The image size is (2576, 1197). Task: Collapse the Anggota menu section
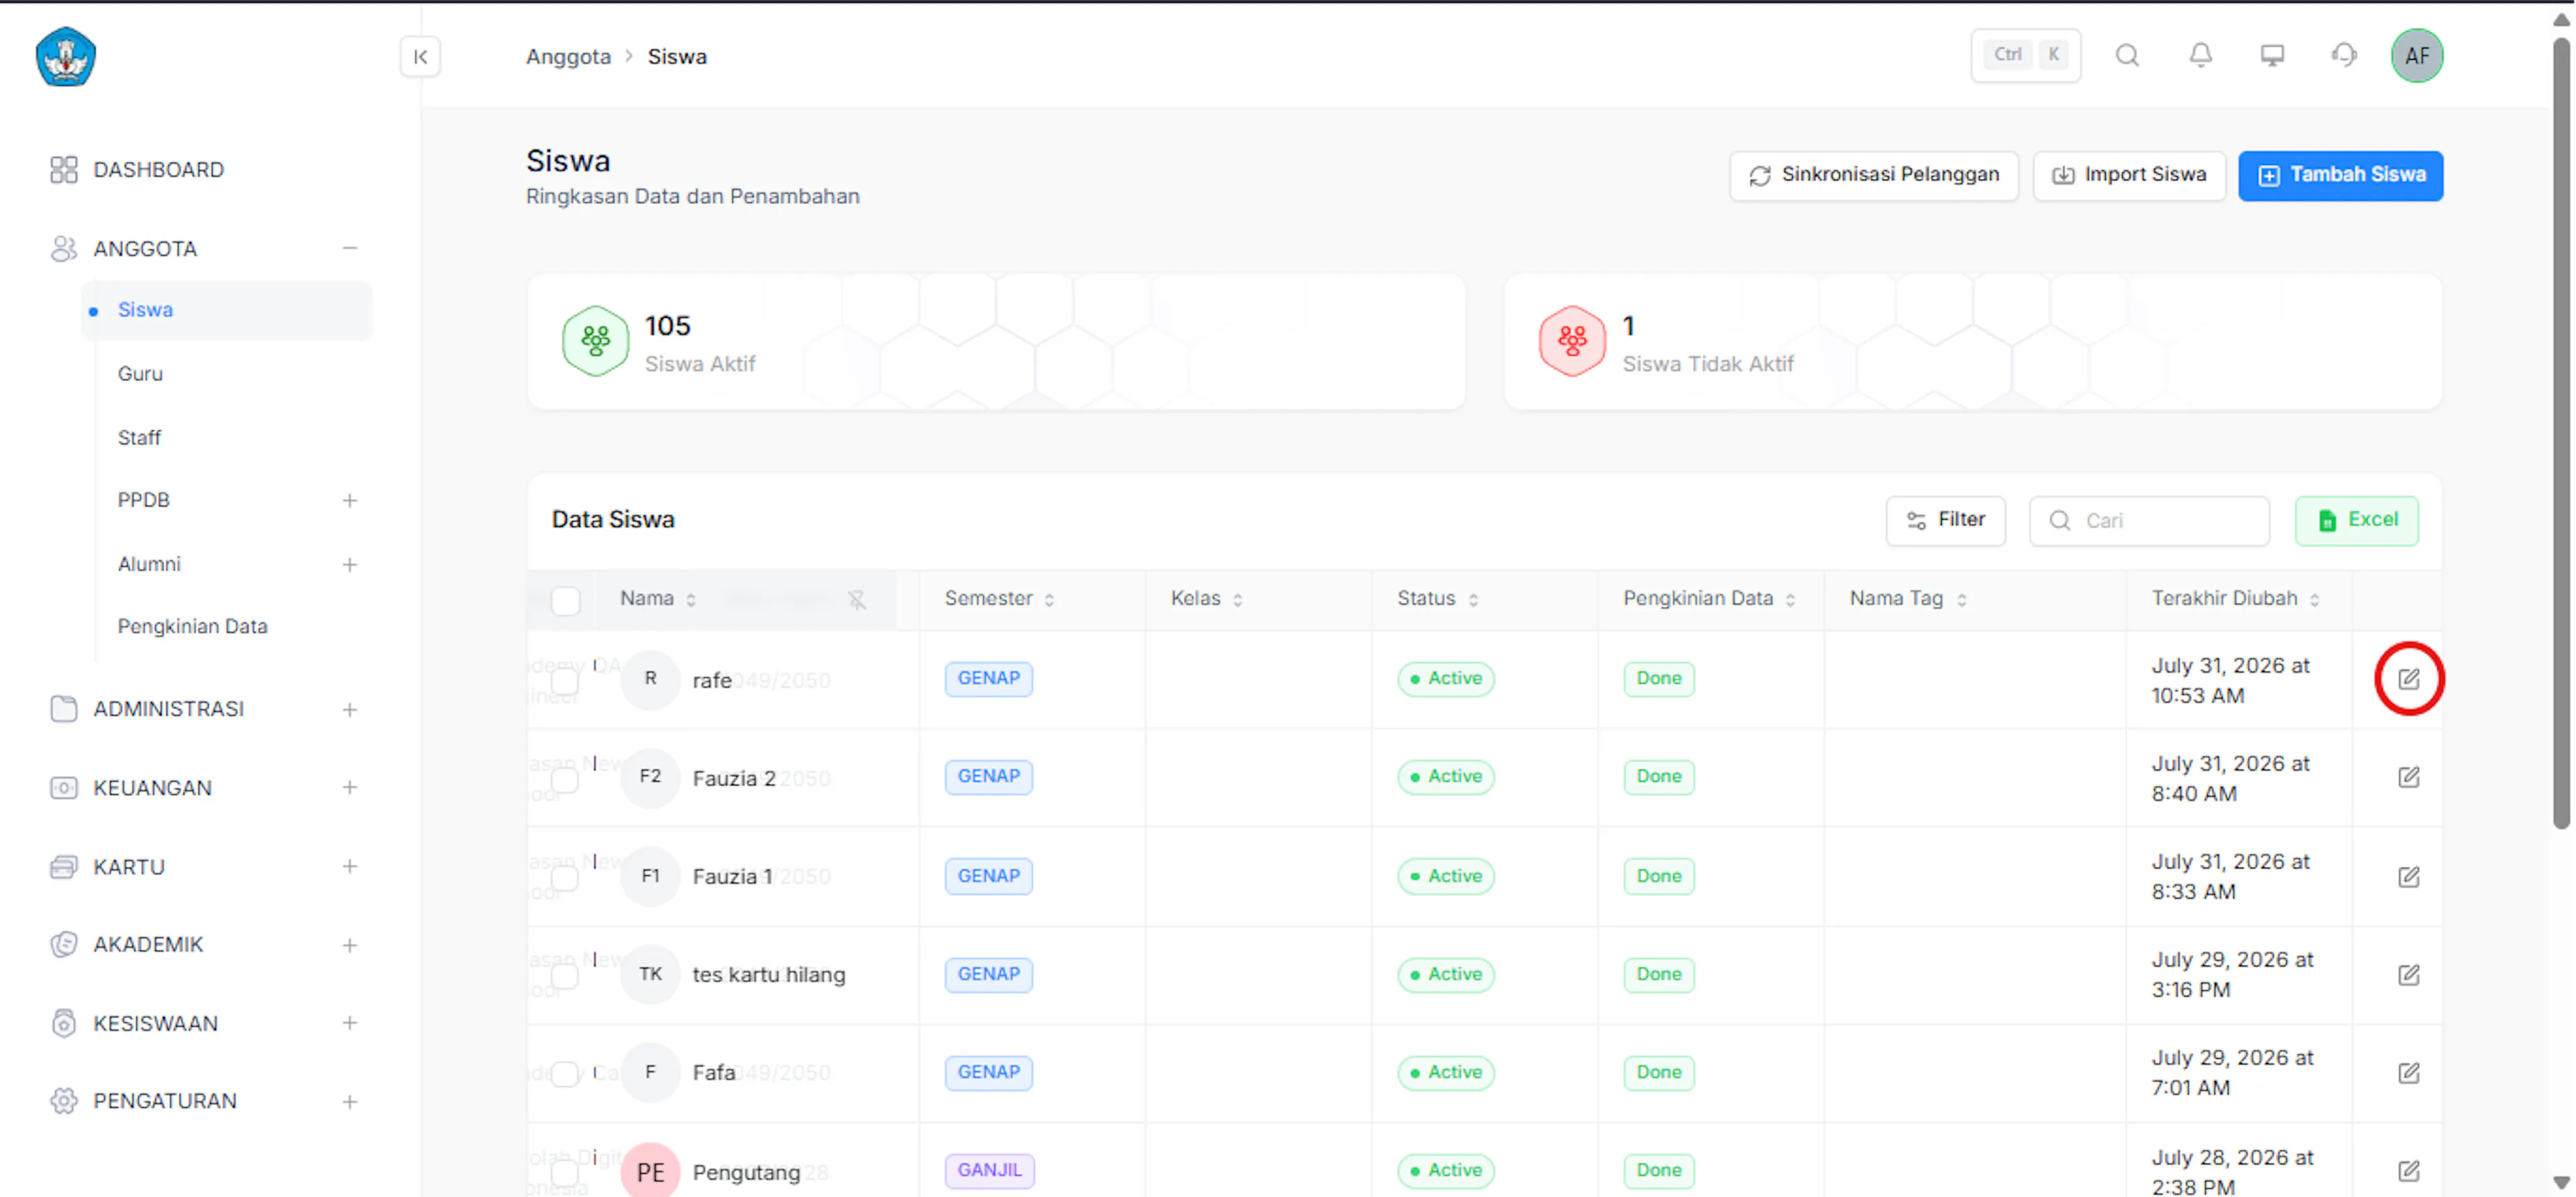click(350, 248)
